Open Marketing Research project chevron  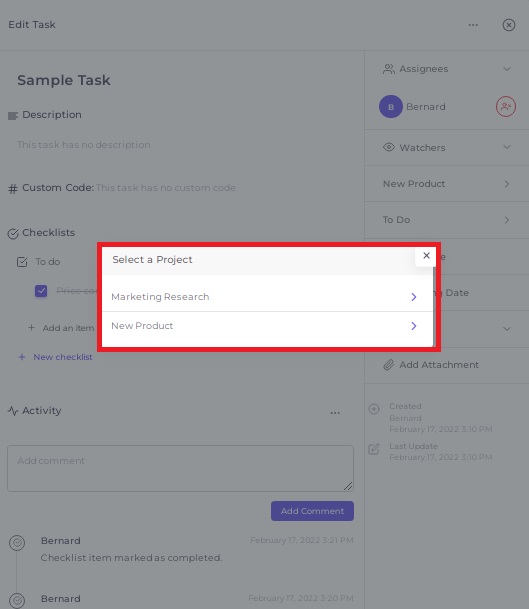(414, 297)
